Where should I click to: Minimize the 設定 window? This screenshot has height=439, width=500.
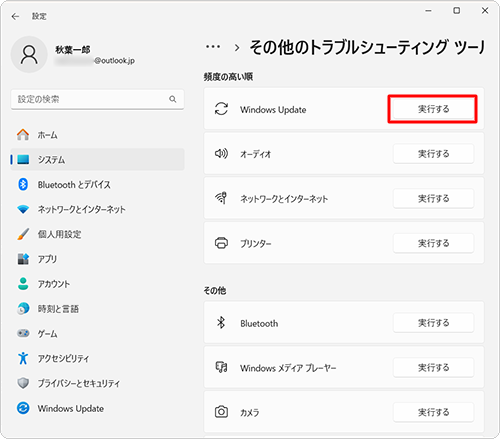pyautogui.click(x=429, y=11)
